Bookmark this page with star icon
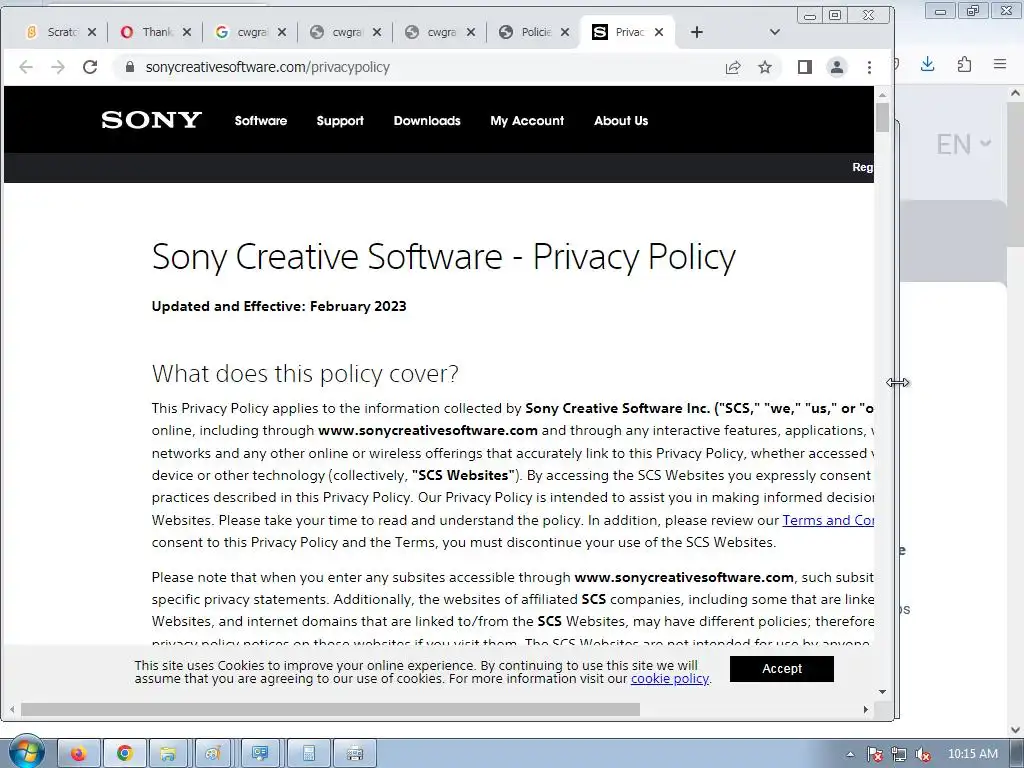This screenshot has width=1024, height=768. [765, 67]
